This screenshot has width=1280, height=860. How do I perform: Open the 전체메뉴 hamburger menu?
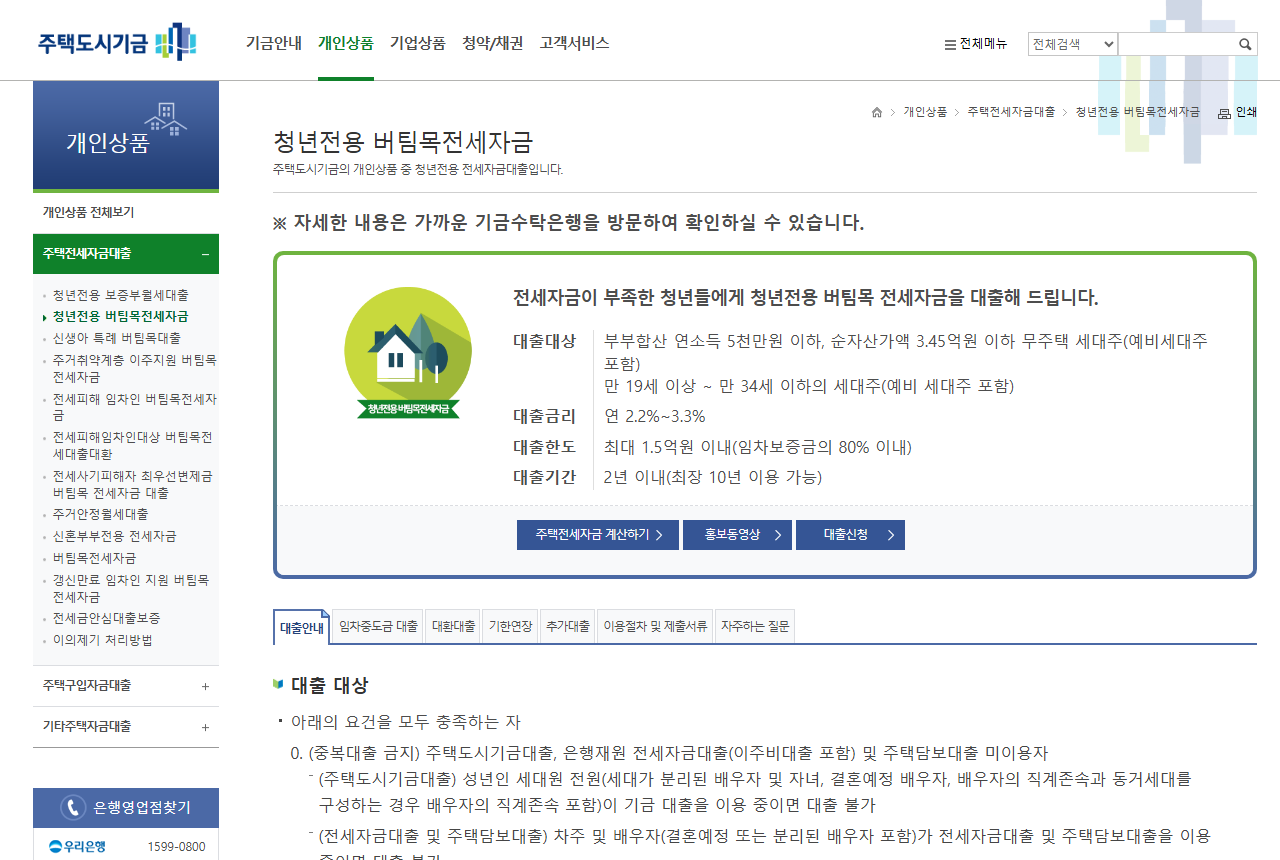[x=976, y=44]
